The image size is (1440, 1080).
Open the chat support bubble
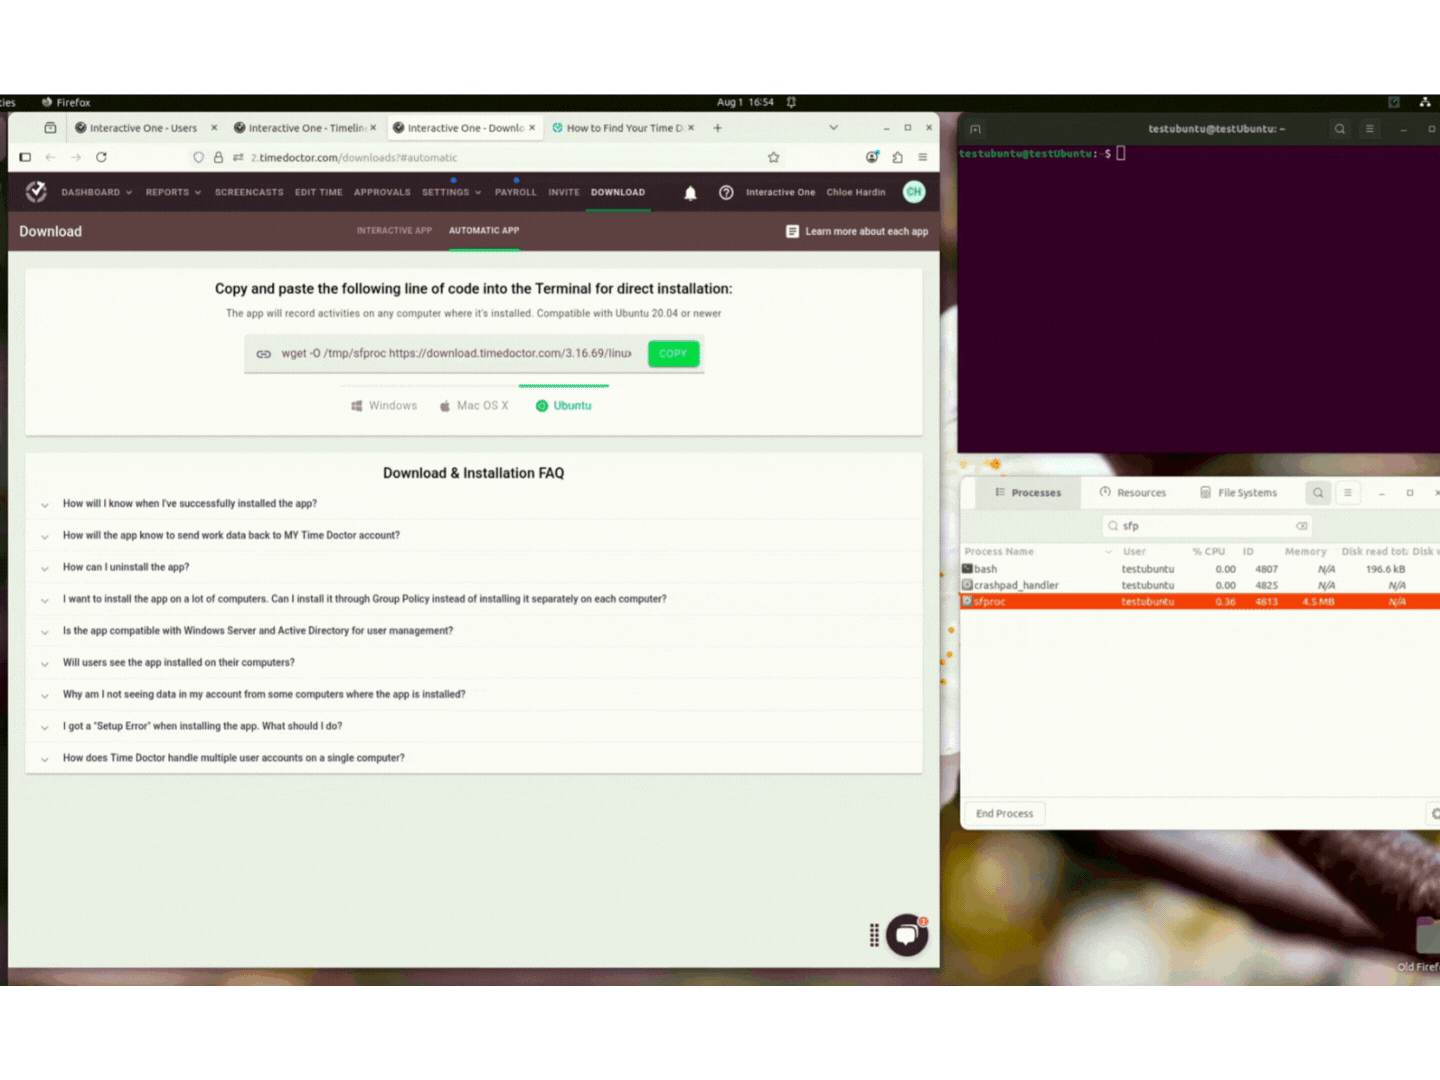pyautogui.click(x=907, y=935)
